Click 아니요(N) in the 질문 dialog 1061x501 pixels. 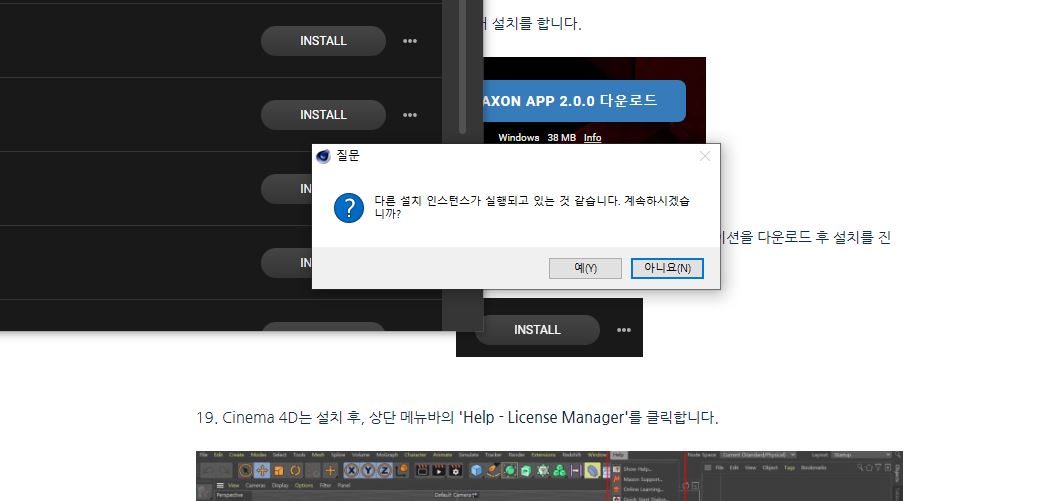(667, 268)
